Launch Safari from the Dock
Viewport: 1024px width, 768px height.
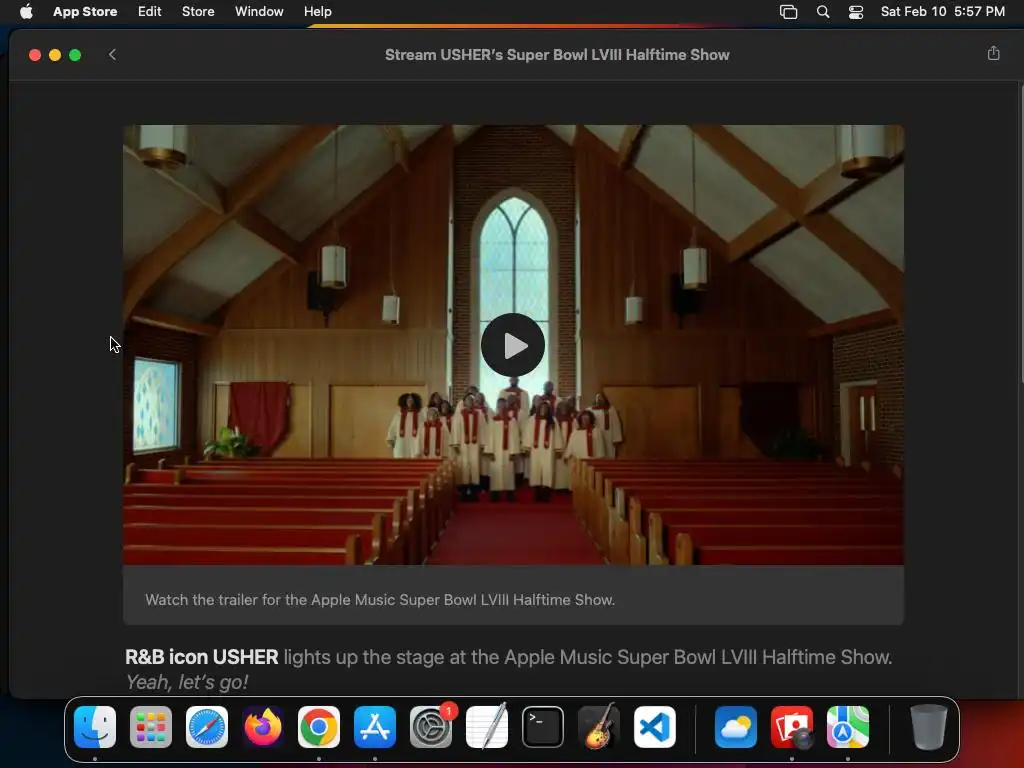click(x=207, y=727)
